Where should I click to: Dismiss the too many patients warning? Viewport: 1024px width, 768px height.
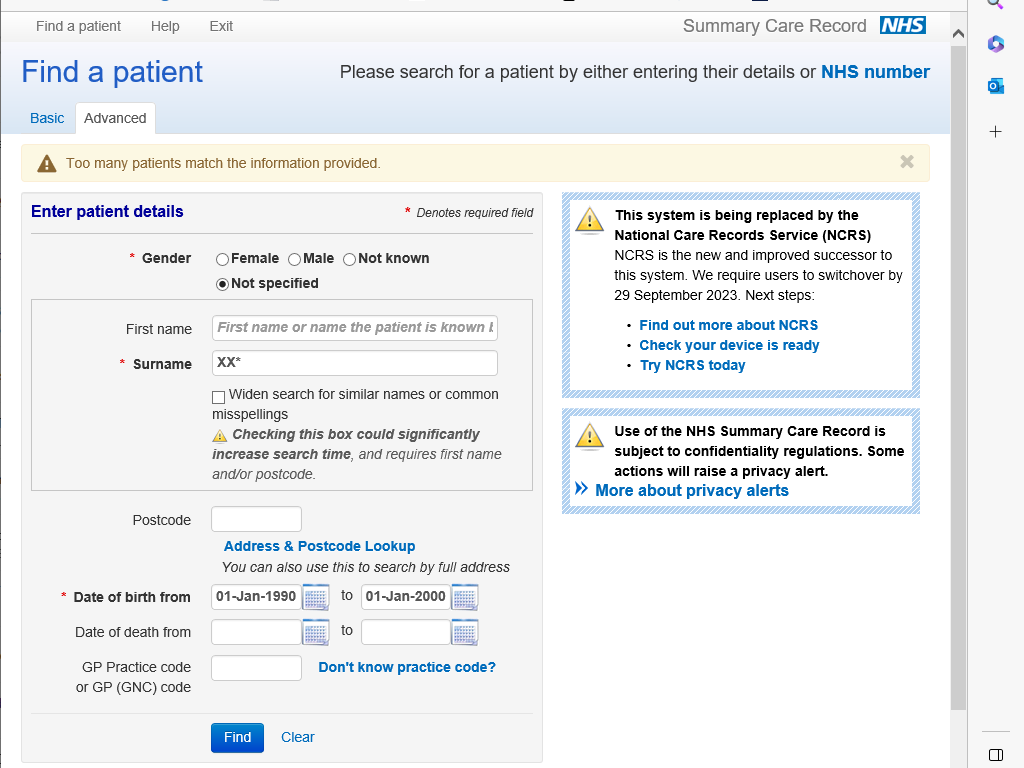click(x=907, y=162)
